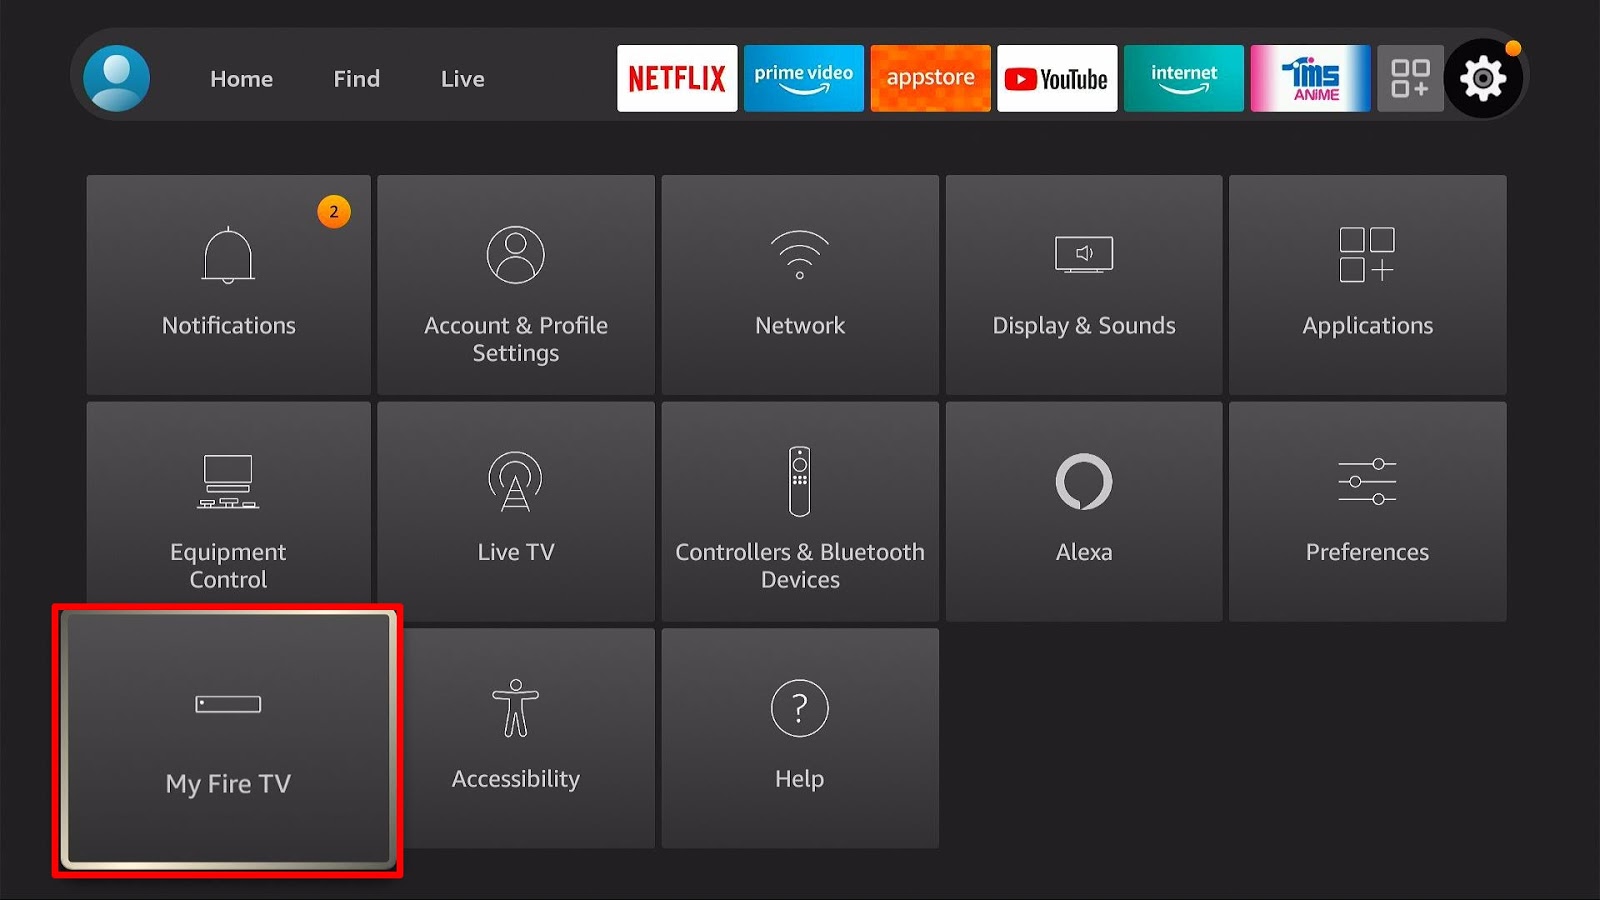The width and height of the screenshot is (1600, 900).
Task: Select Equipment Control tile
Action: 228,512
